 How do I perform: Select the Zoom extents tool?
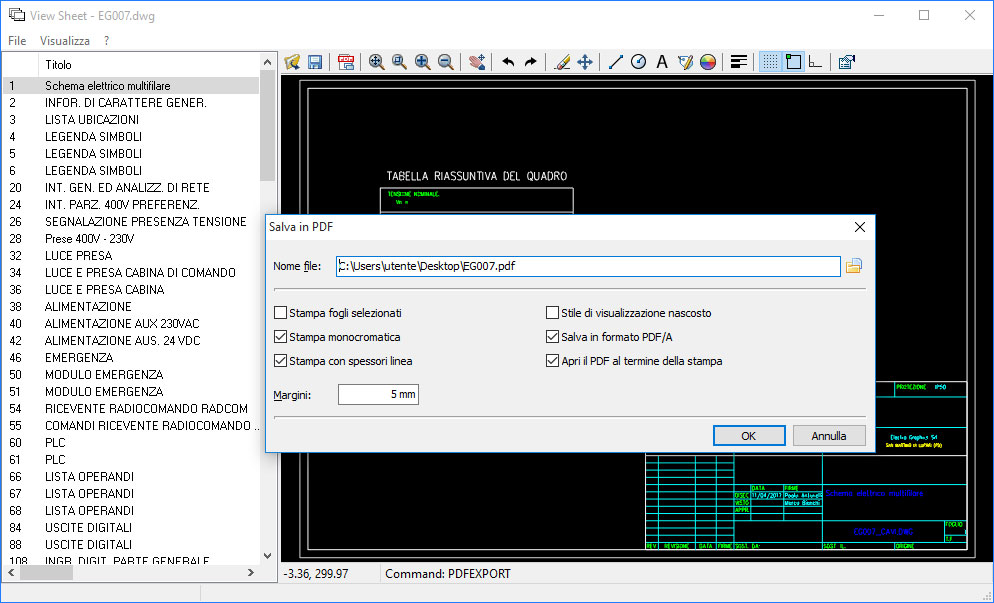377,62
